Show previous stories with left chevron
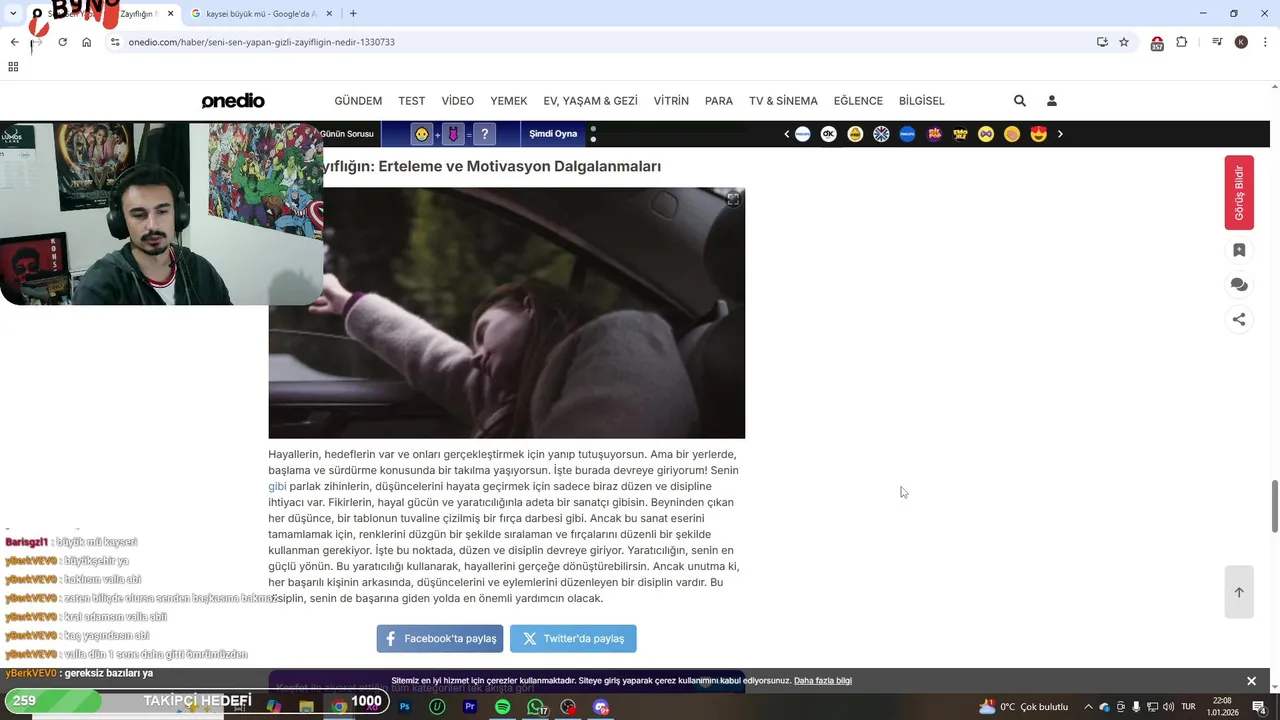 (786, 134)
